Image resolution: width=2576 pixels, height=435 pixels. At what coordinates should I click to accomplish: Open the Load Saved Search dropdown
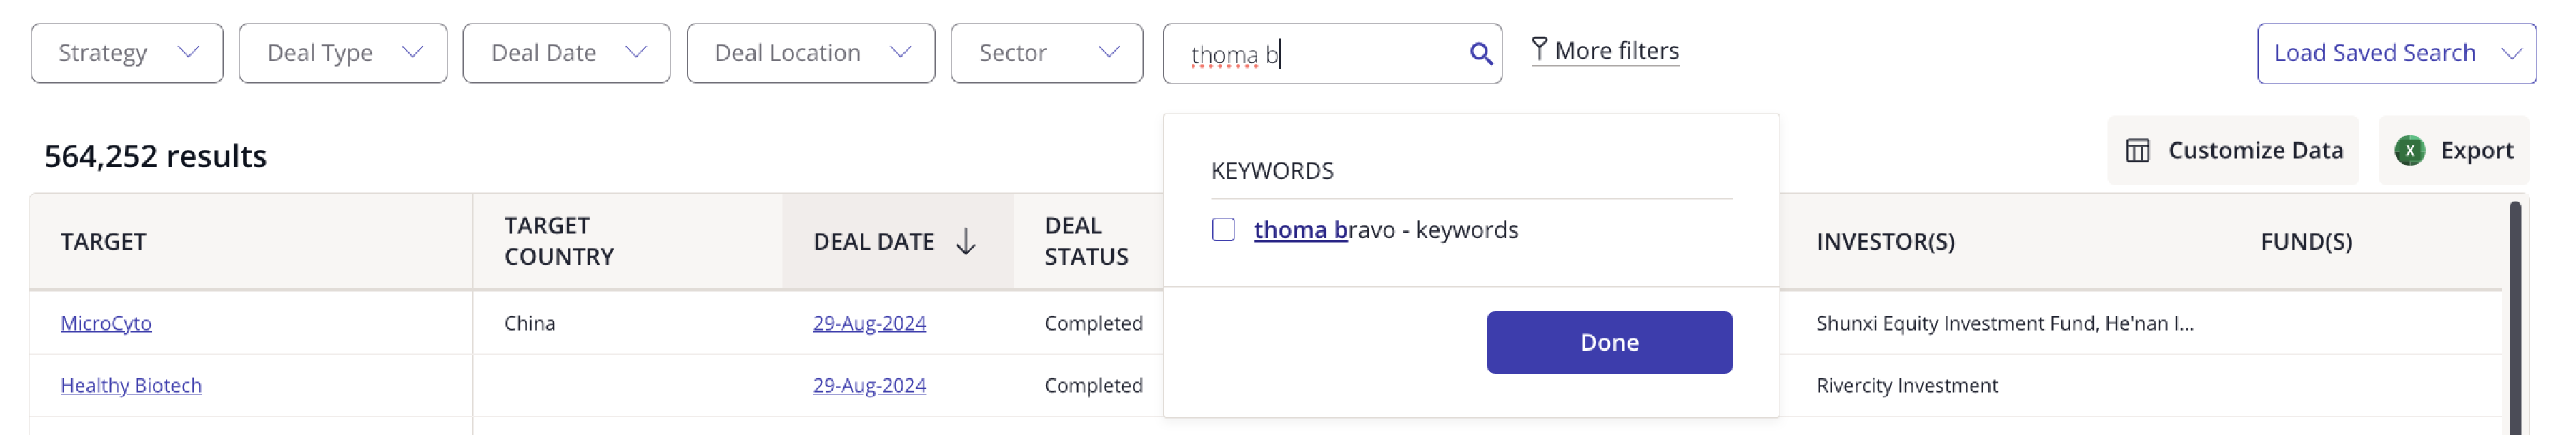click(2395, 53)
